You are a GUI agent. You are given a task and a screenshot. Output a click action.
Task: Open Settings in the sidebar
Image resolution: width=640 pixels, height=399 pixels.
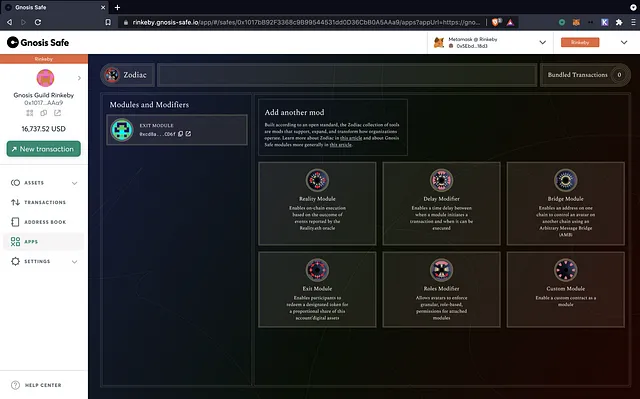pyautogui.click(x=44, y=261)
